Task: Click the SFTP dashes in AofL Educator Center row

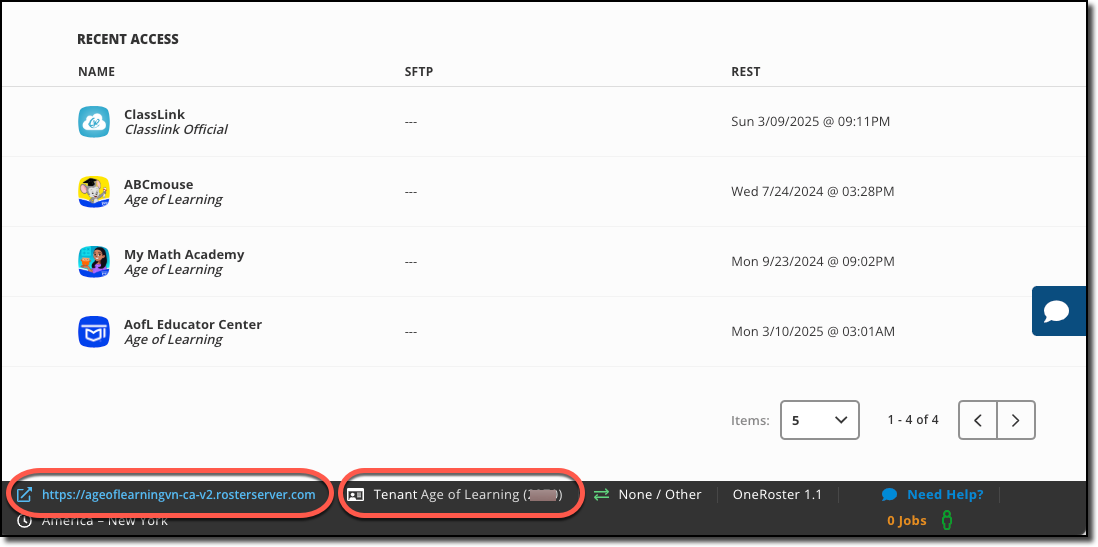Action: pyautogui.click(x=411, y=332)
